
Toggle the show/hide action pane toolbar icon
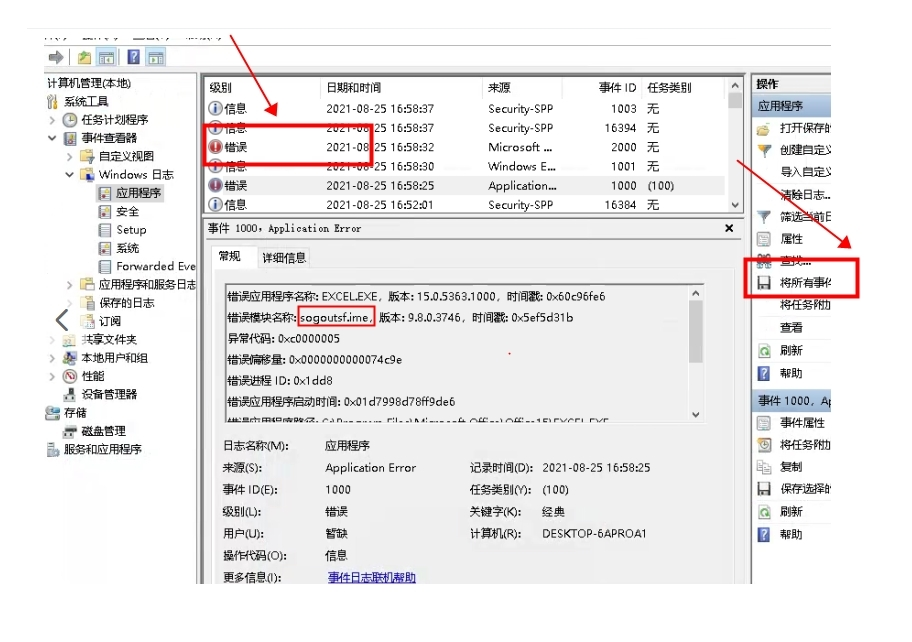click(156, 57)
